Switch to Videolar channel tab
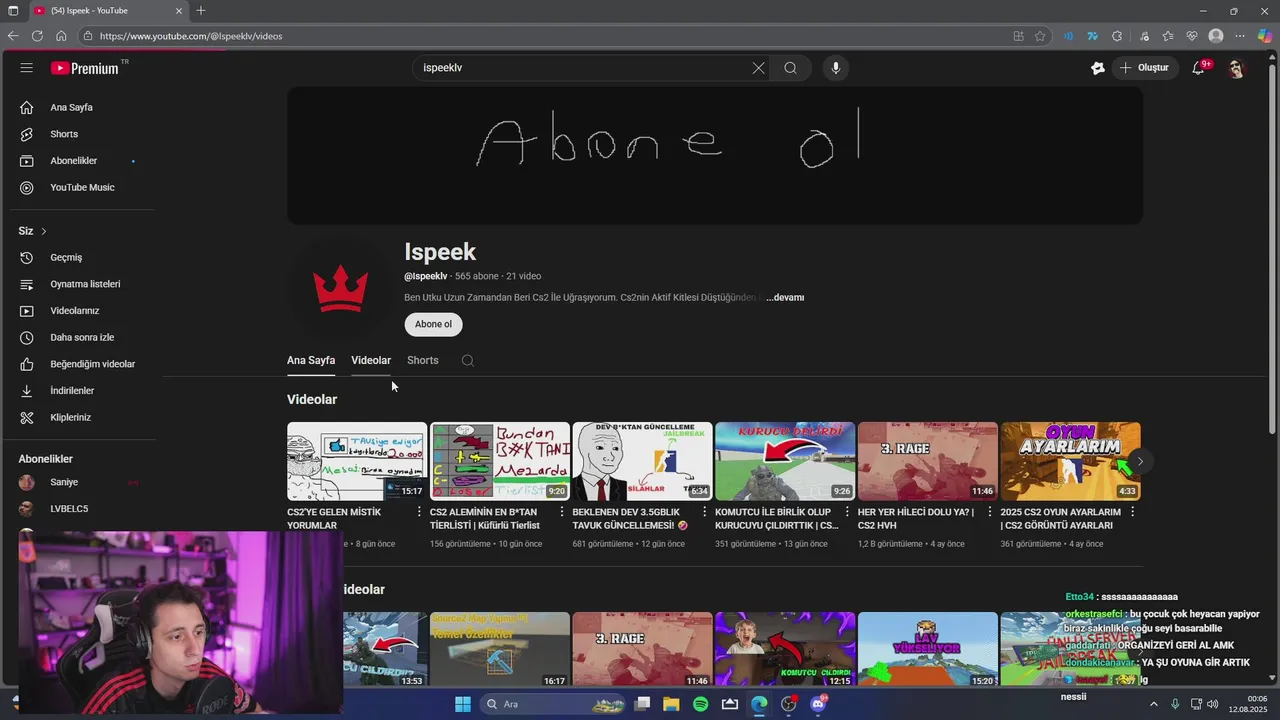This screenshot has width=1280, height=720. [371, 360]
